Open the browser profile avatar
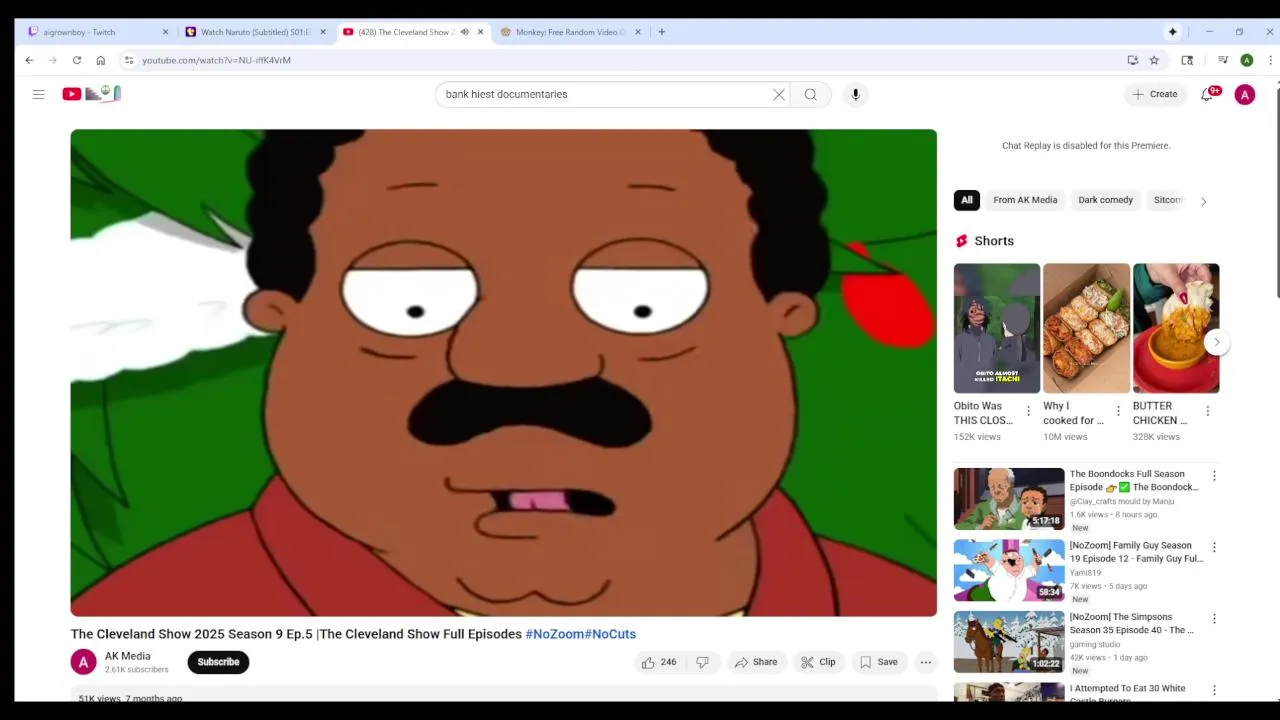This screenshot has width=1280, height=720. coord(1246,60)
